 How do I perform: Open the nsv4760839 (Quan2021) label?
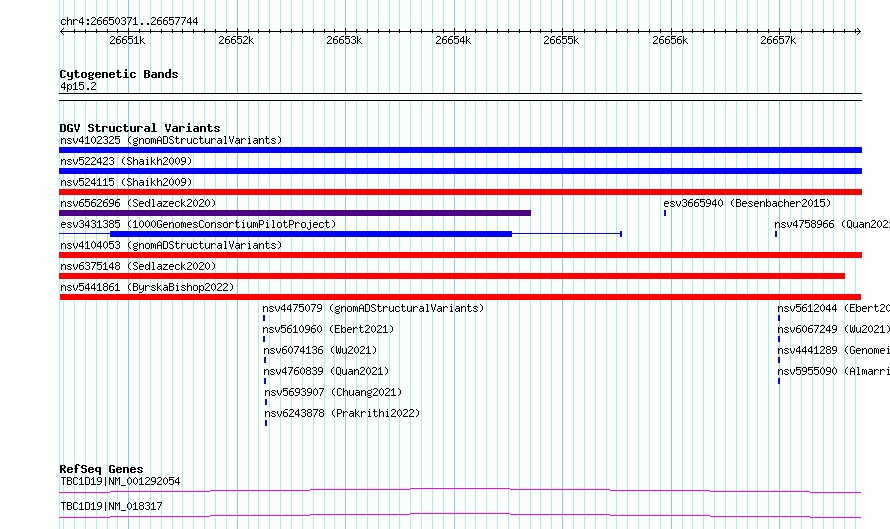pyautogui.click(x=326, y=371)
